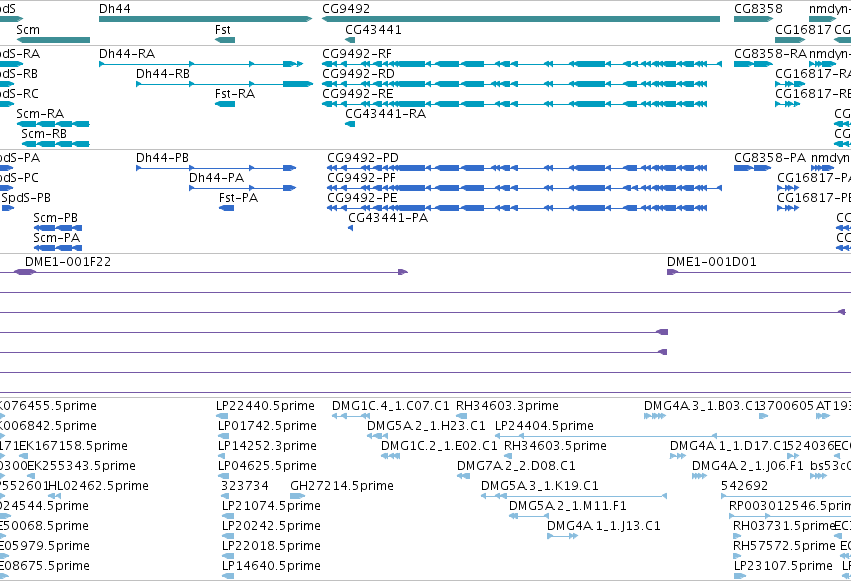The width and height of the screenshot is (851, 581).
Task: Select DMG7A.2_2.D08.C1 feature
Action: 463,476
